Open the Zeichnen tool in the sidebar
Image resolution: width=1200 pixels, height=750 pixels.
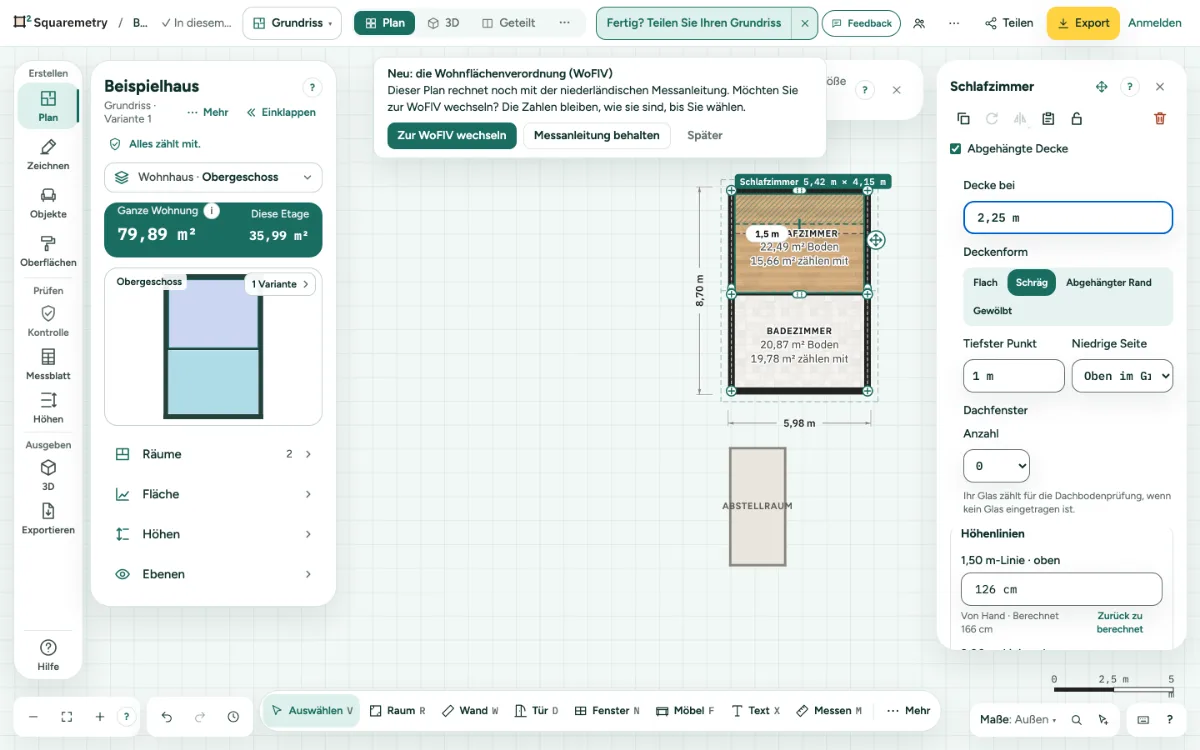[48, 154]
